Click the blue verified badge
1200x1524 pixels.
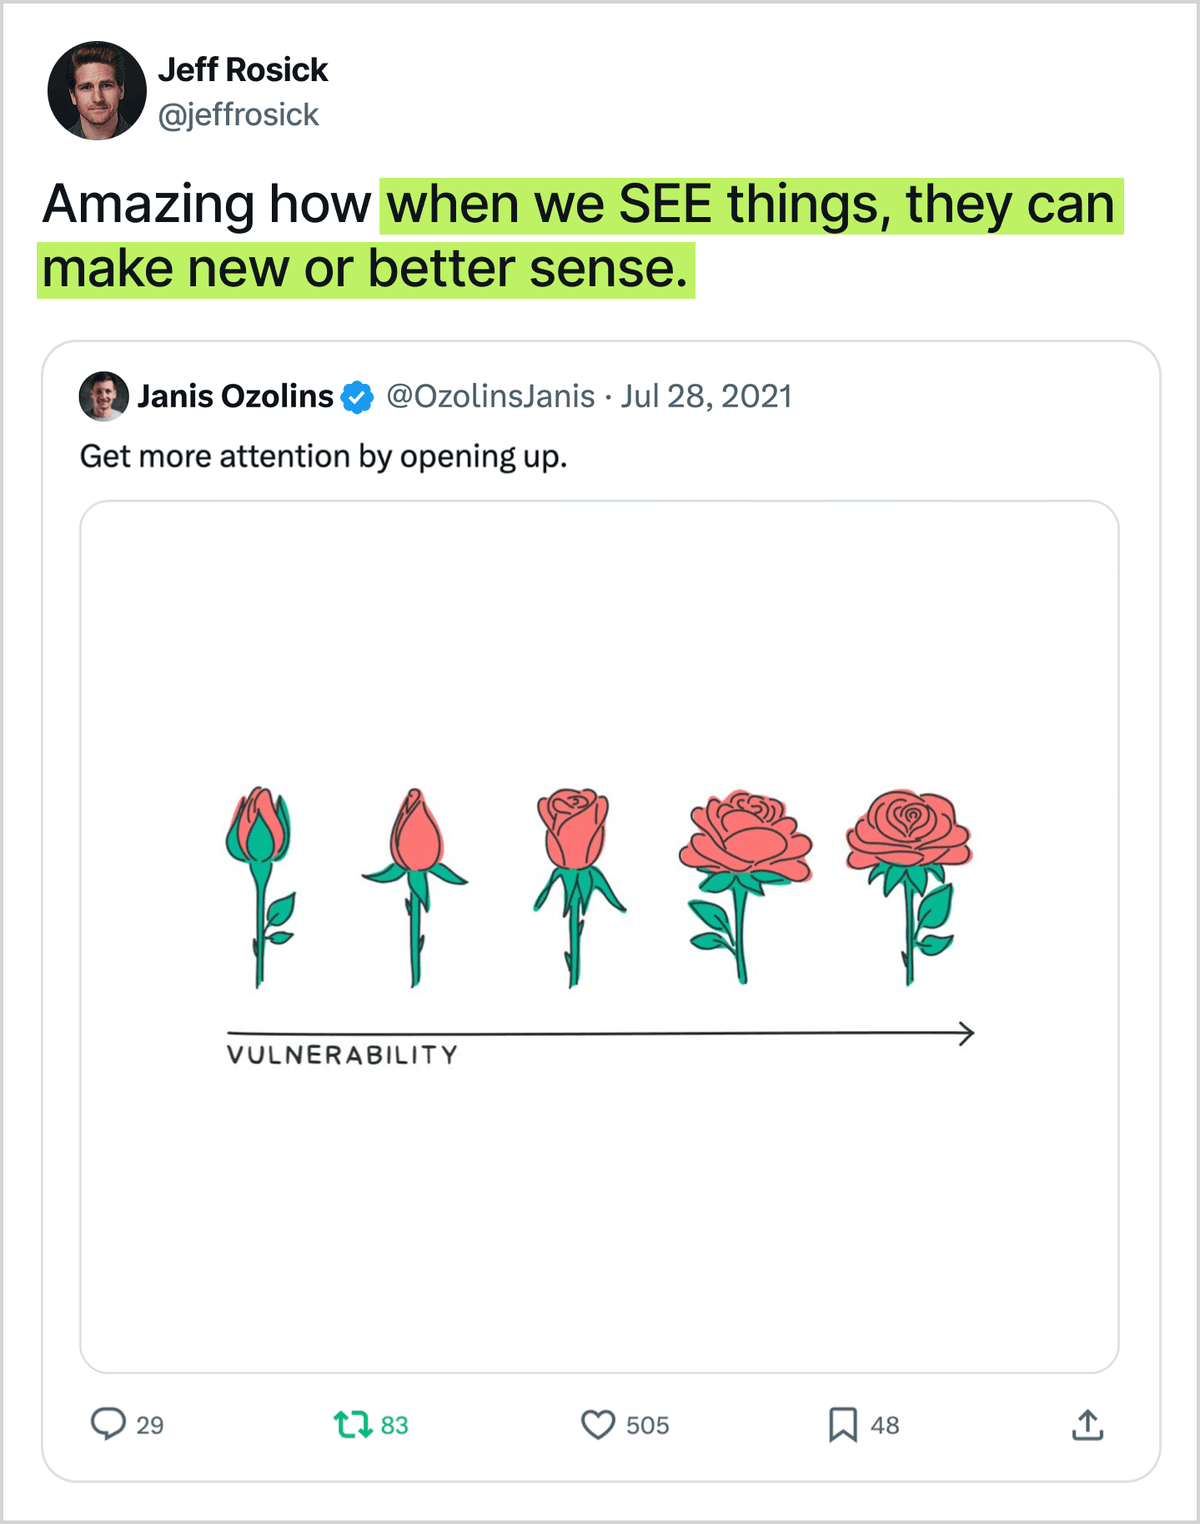pos(357,397)
